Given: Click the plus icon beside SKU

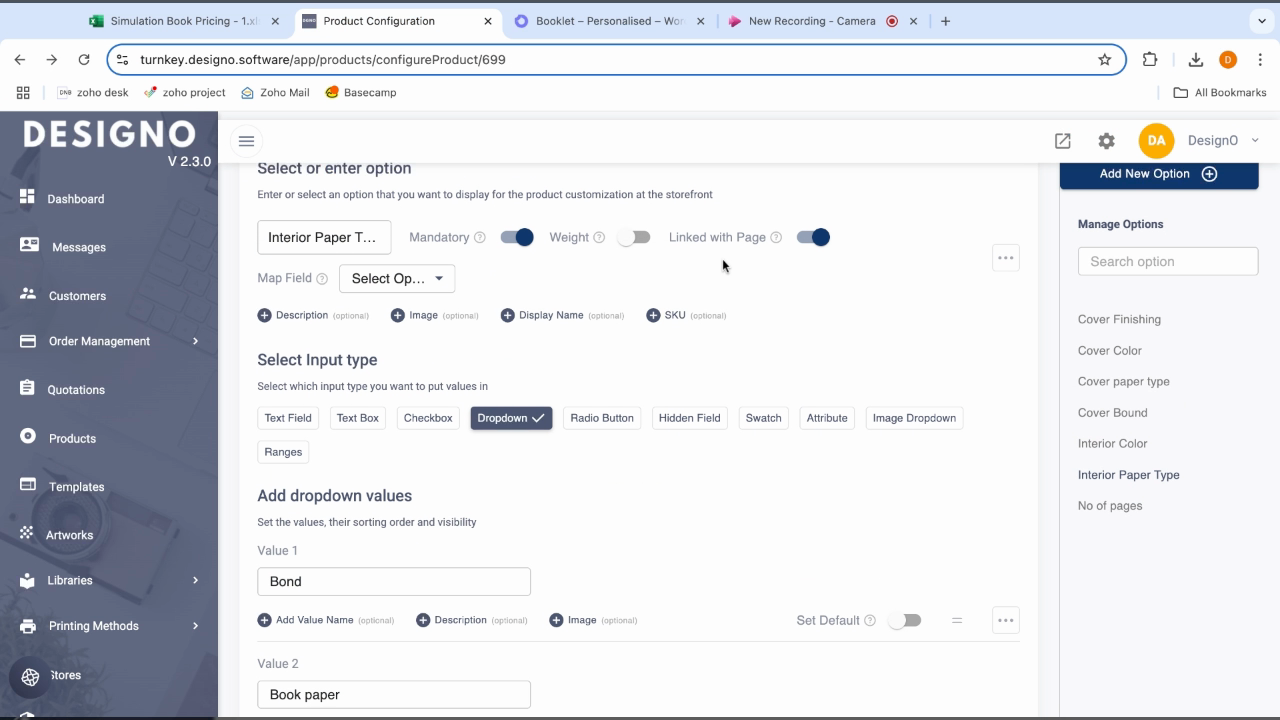Looking at the screenshot, I should tap(653, 315).
